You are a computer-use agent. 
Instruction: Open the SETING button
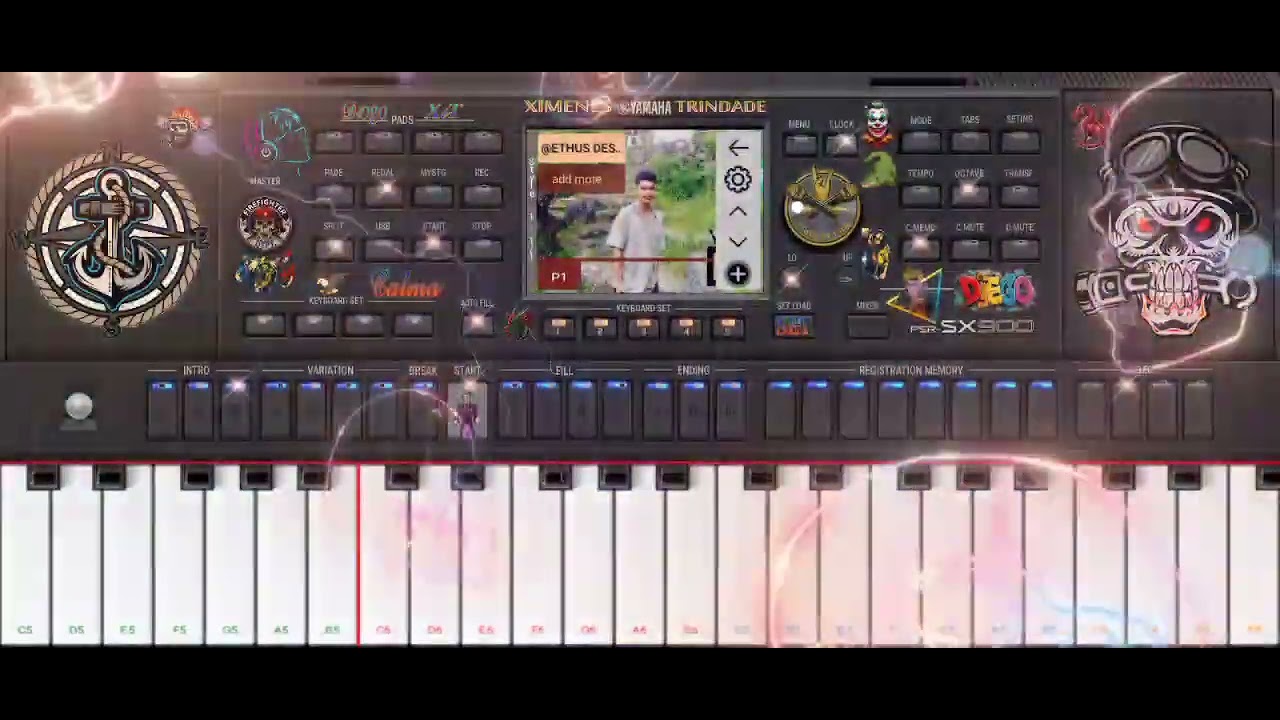point(1019,140)
